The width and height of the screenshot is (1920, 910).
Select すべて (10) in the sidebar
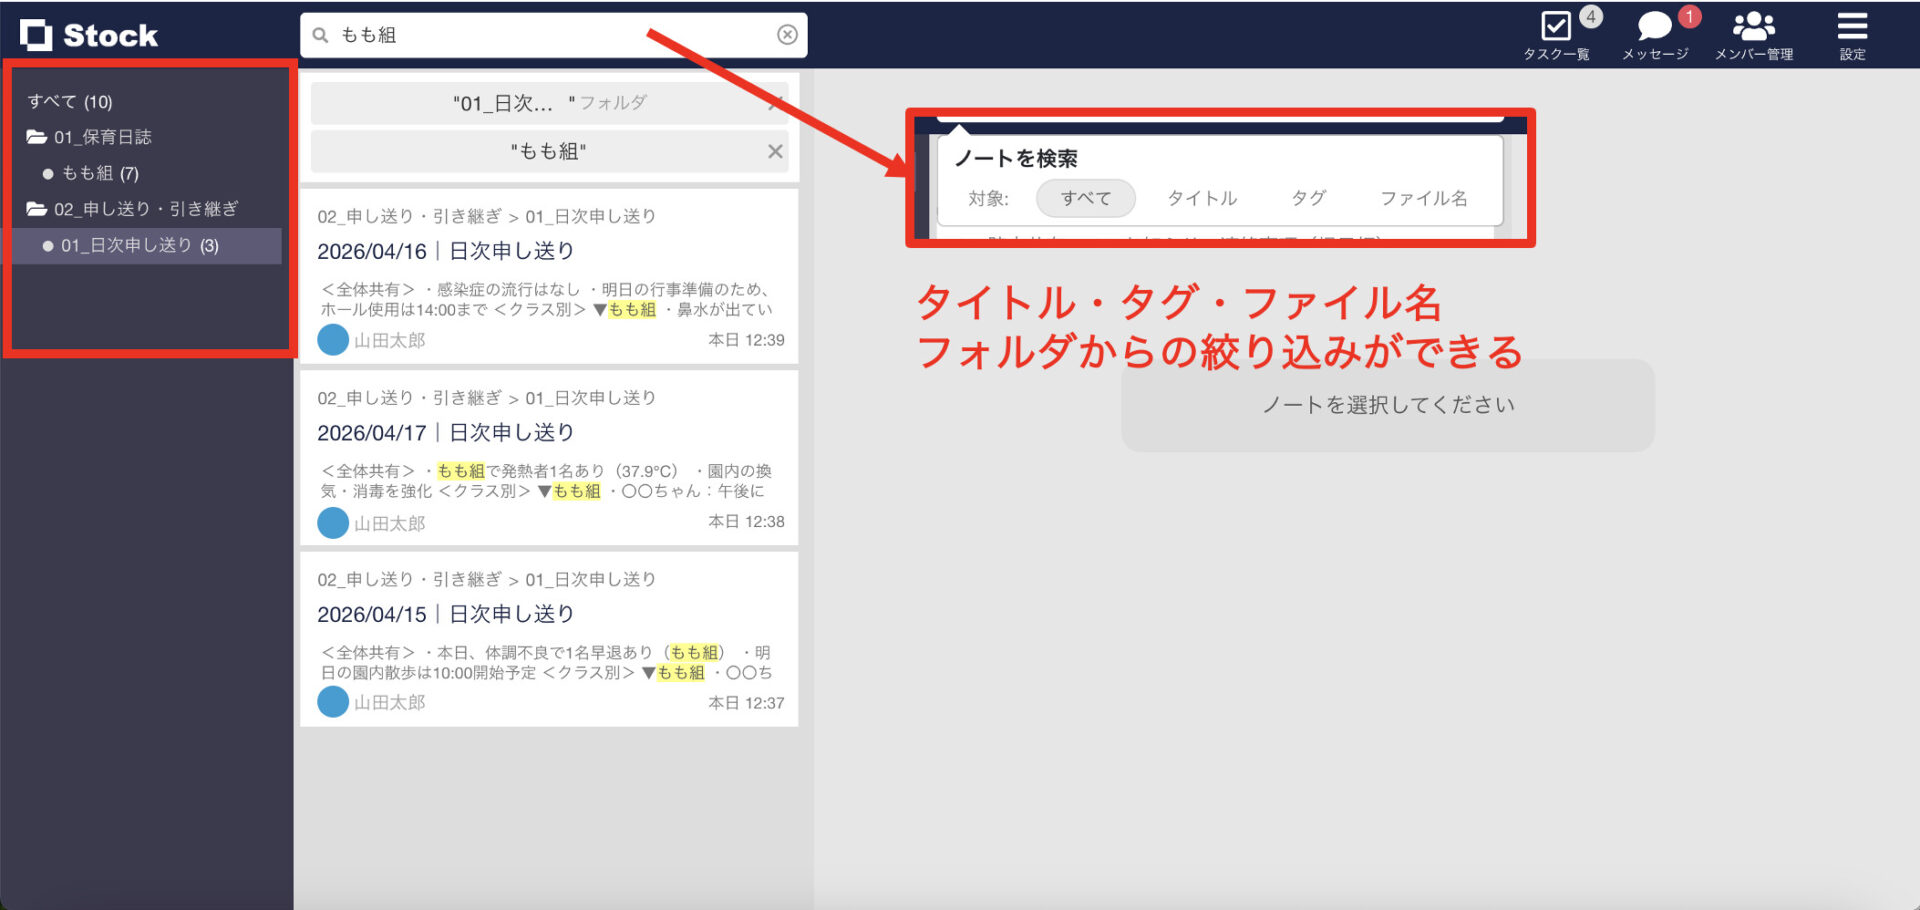point(70,101)
